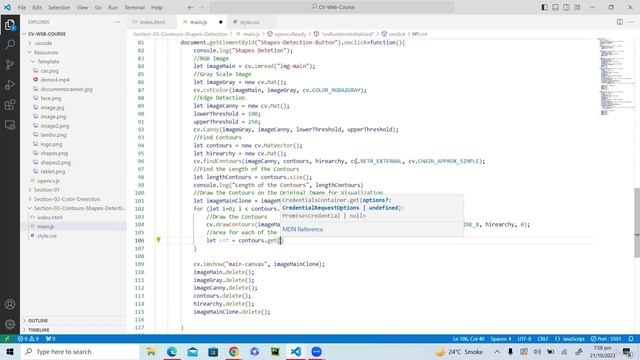Screen dimensions: 640x360
Task: Click the remote window status bar icon
Action: coord(7,339)
